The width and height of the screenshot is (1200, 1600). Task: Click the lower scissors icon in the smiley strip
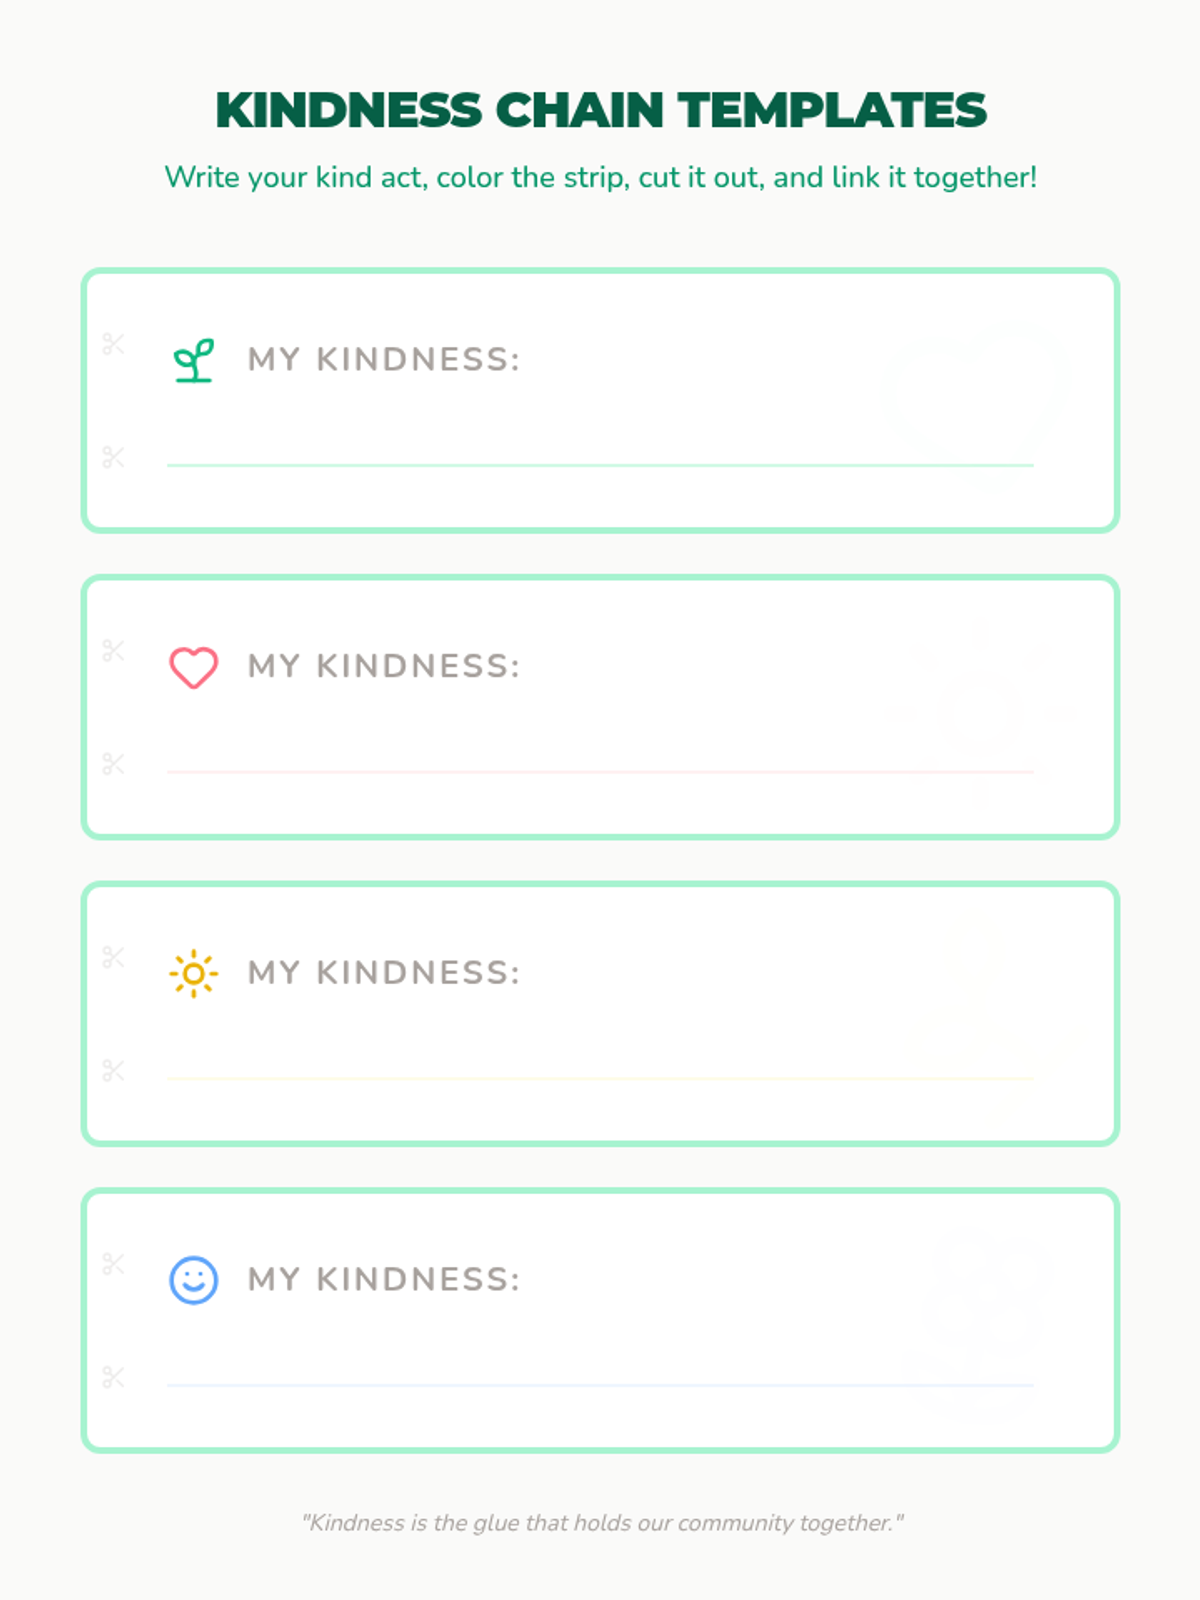113,1377
